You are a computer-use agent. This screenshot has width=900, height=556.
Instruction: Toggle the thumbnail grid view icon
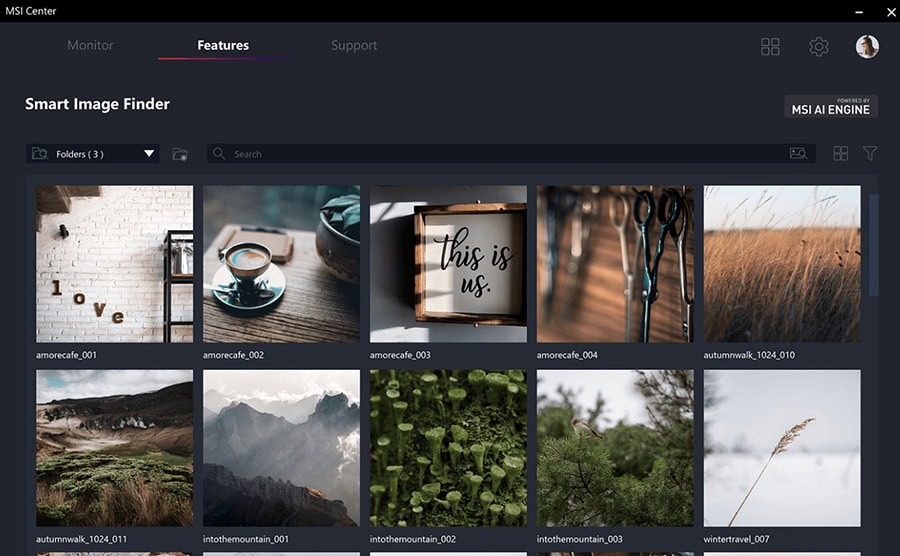tap(840, 153)
